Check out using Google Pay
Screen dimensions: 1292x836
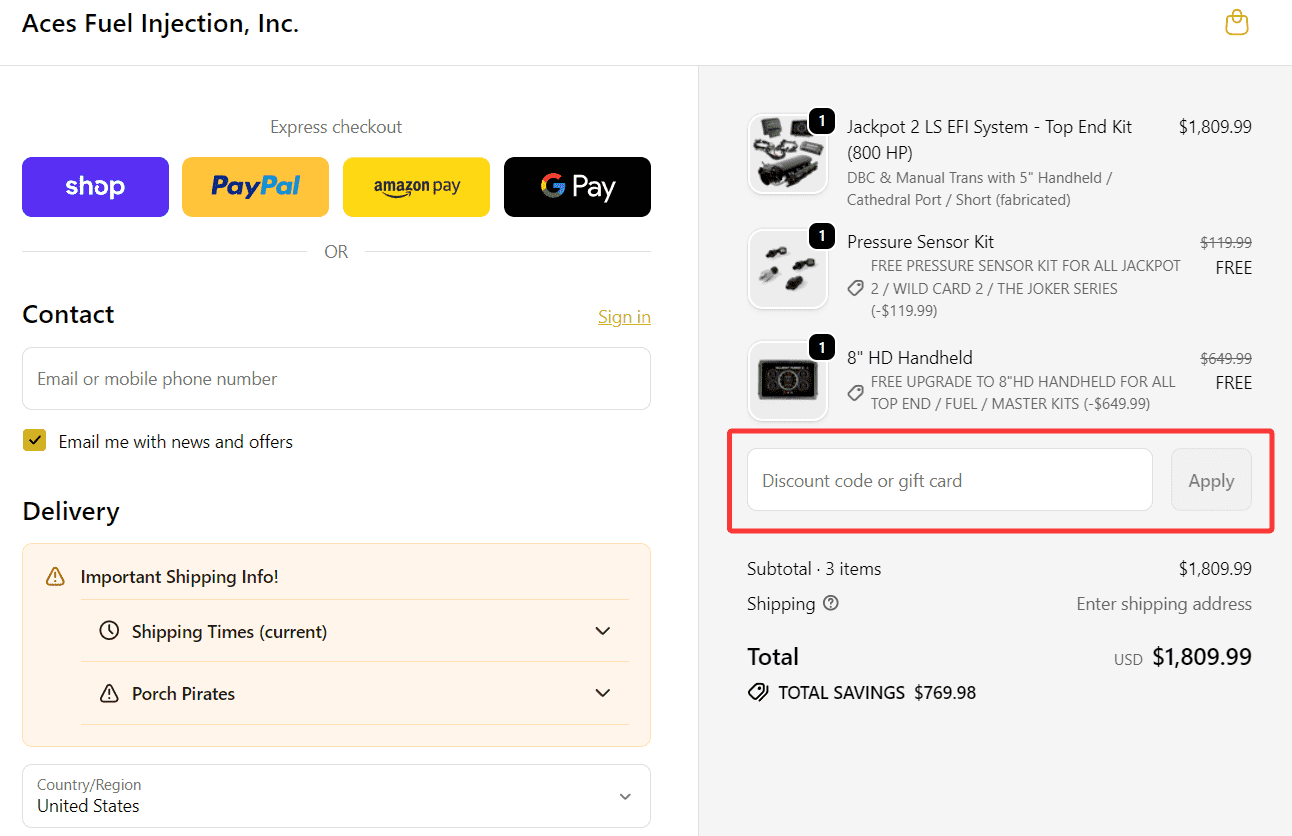point(577,187)
